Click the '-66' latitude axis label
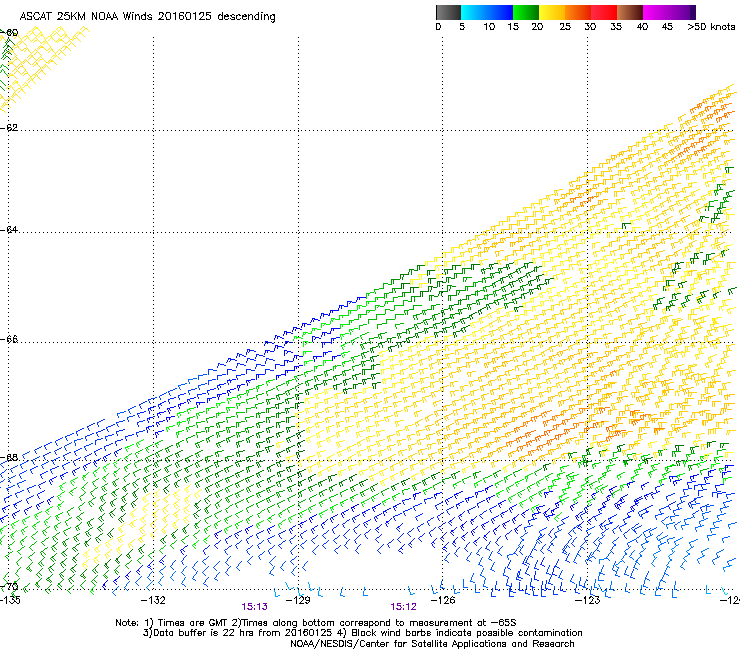The width and height of the screenshot is (740, 650). [x=9, y=340]
